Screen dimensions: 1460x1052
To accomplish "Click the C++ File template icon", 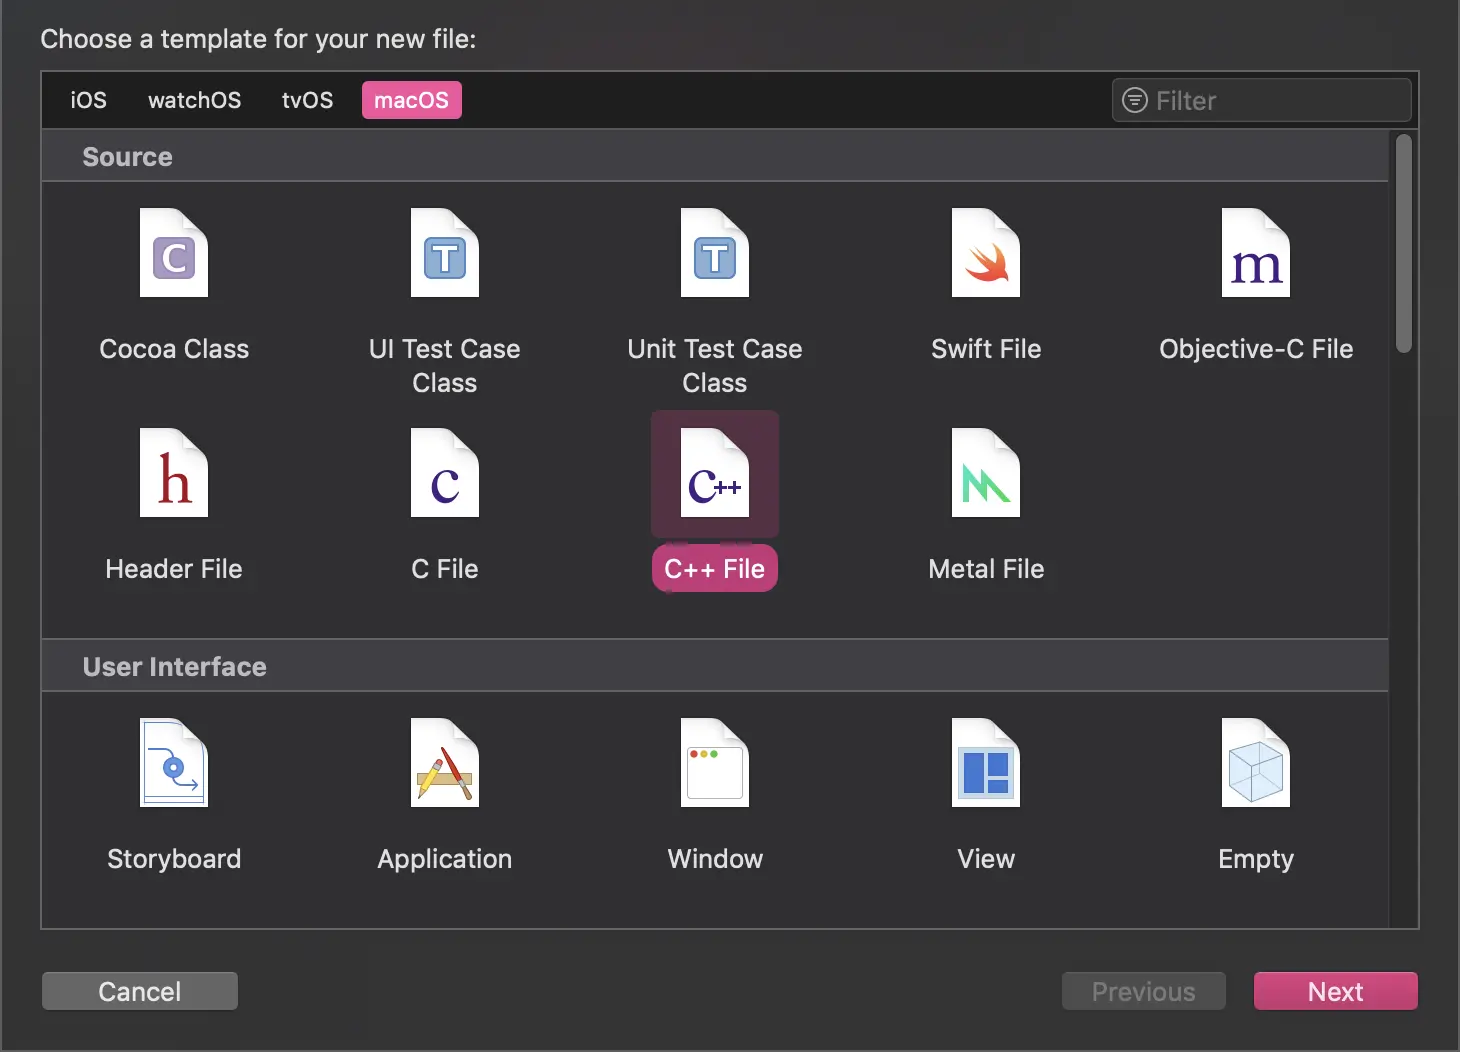I will 715,473.
